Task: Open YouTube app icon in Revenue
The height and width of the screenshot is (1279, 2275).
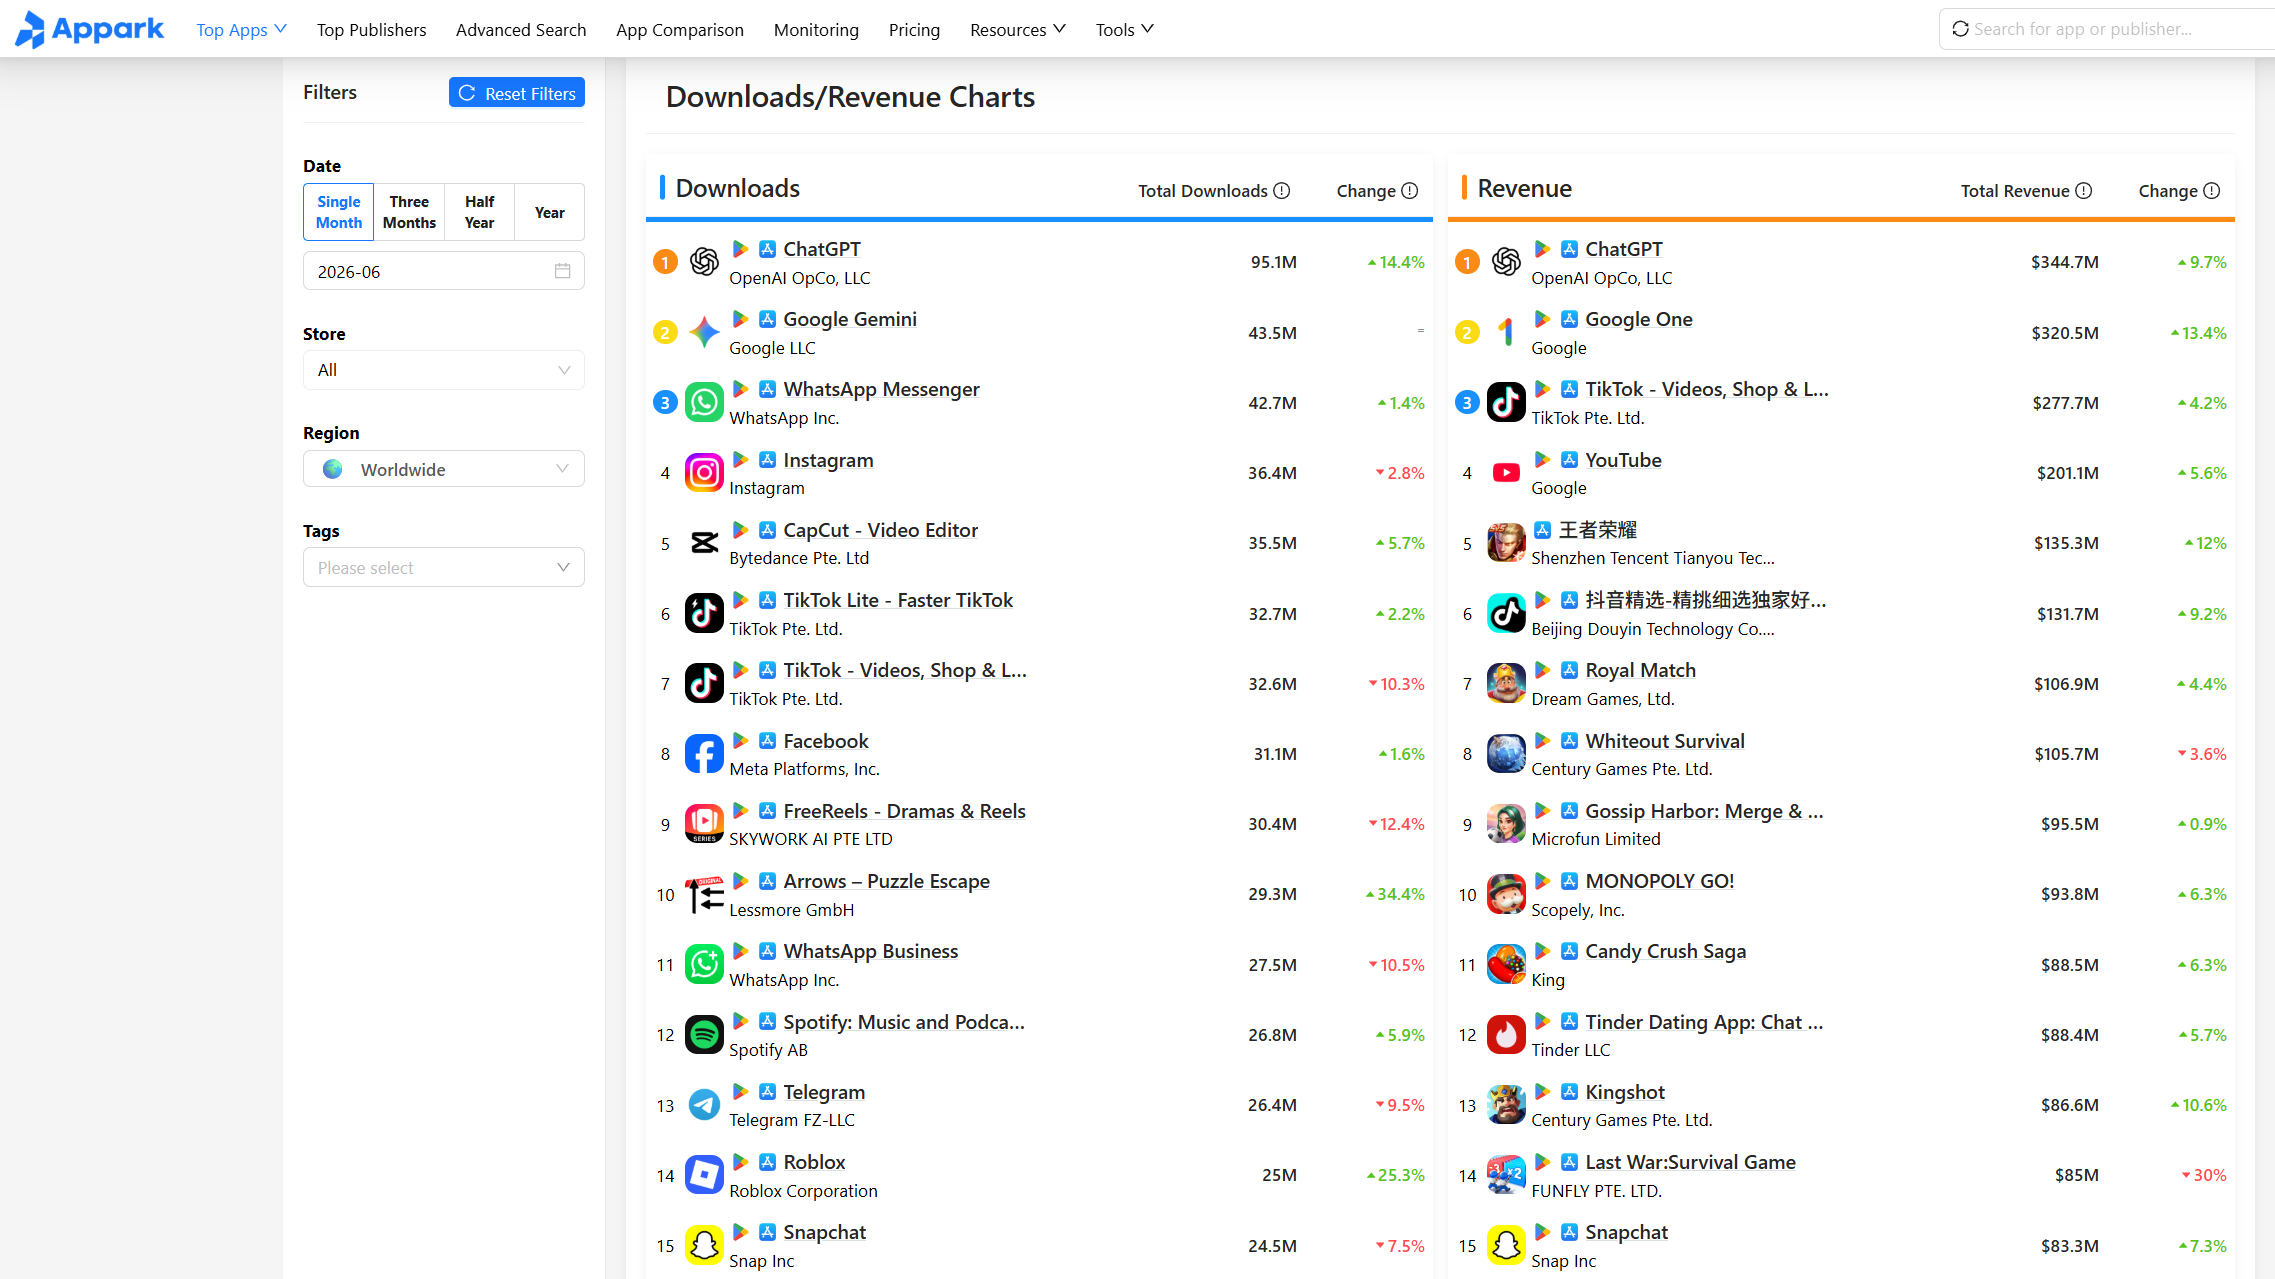Action: click(x=1506, y=472)
